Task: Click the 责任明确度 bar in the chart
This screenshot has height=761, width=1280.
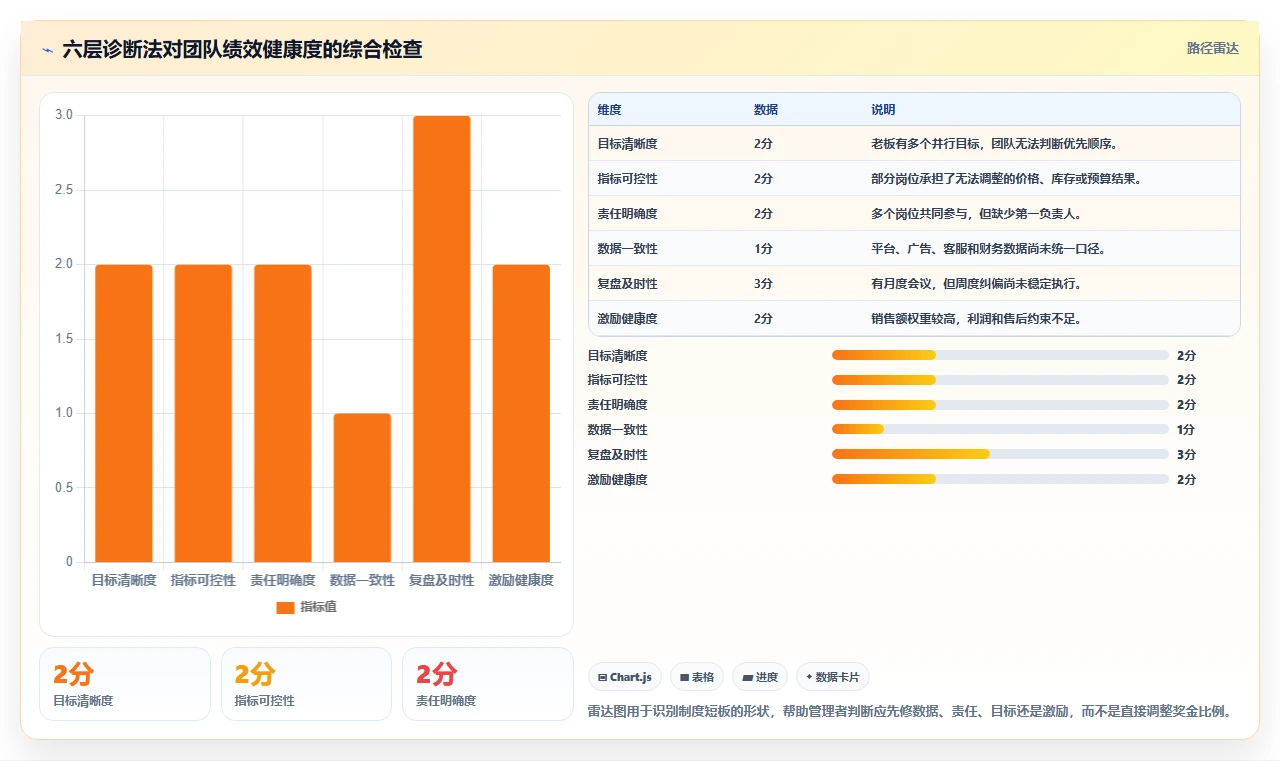Action: pyautogui.click(x=283, y=413)
